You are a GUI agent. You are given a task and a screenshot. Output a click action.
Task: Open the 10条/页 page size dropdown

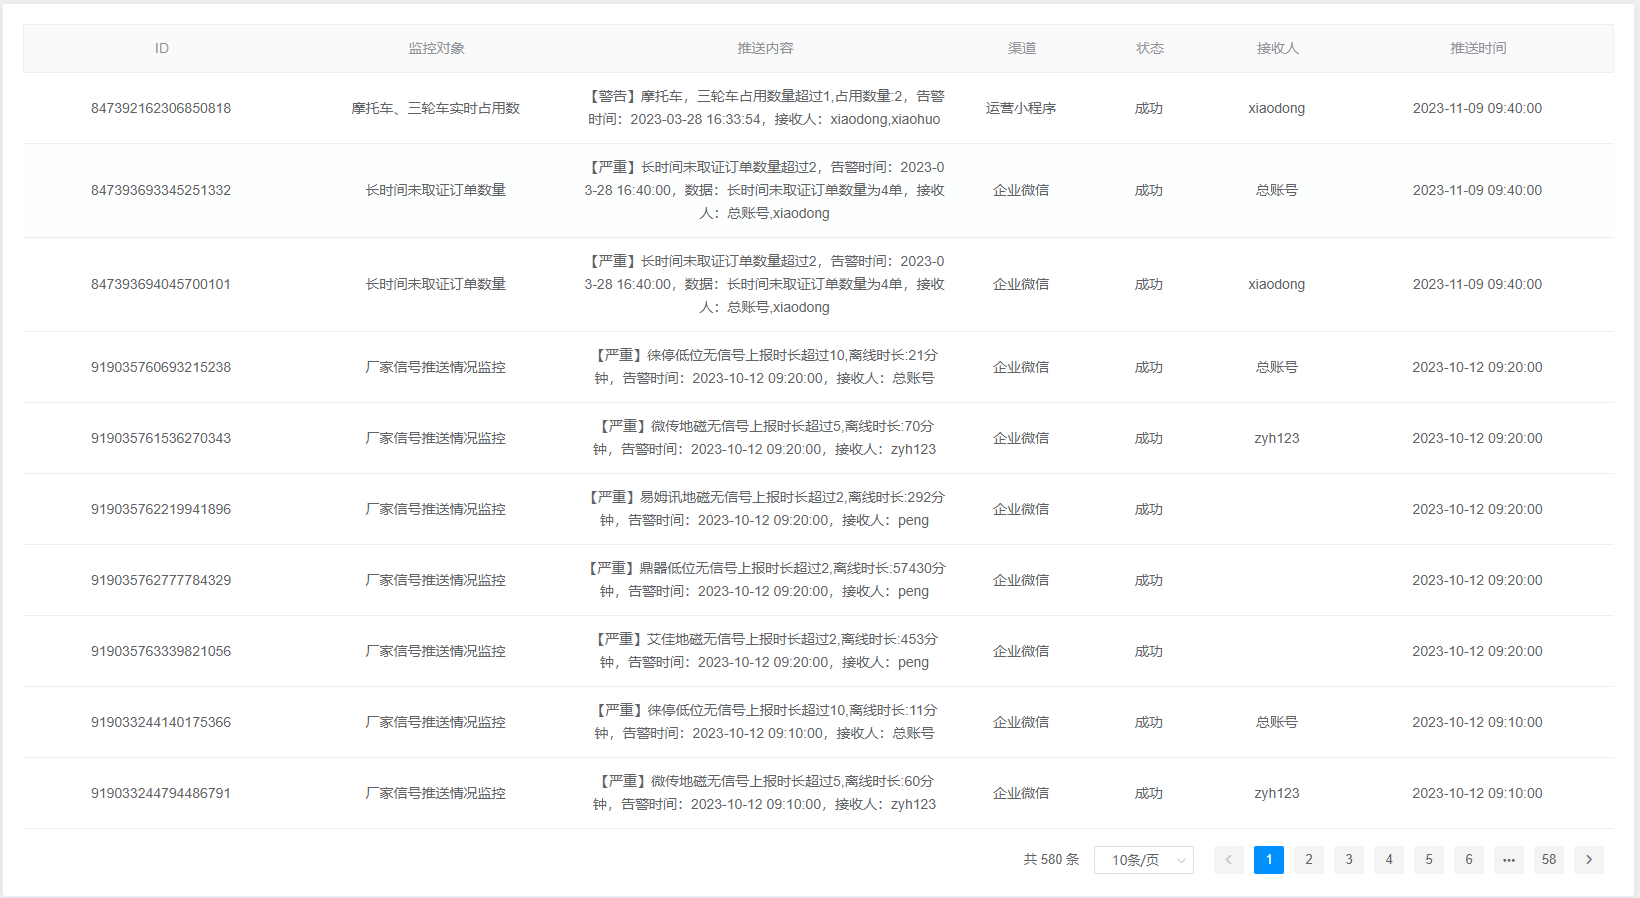click(1143, 860)
